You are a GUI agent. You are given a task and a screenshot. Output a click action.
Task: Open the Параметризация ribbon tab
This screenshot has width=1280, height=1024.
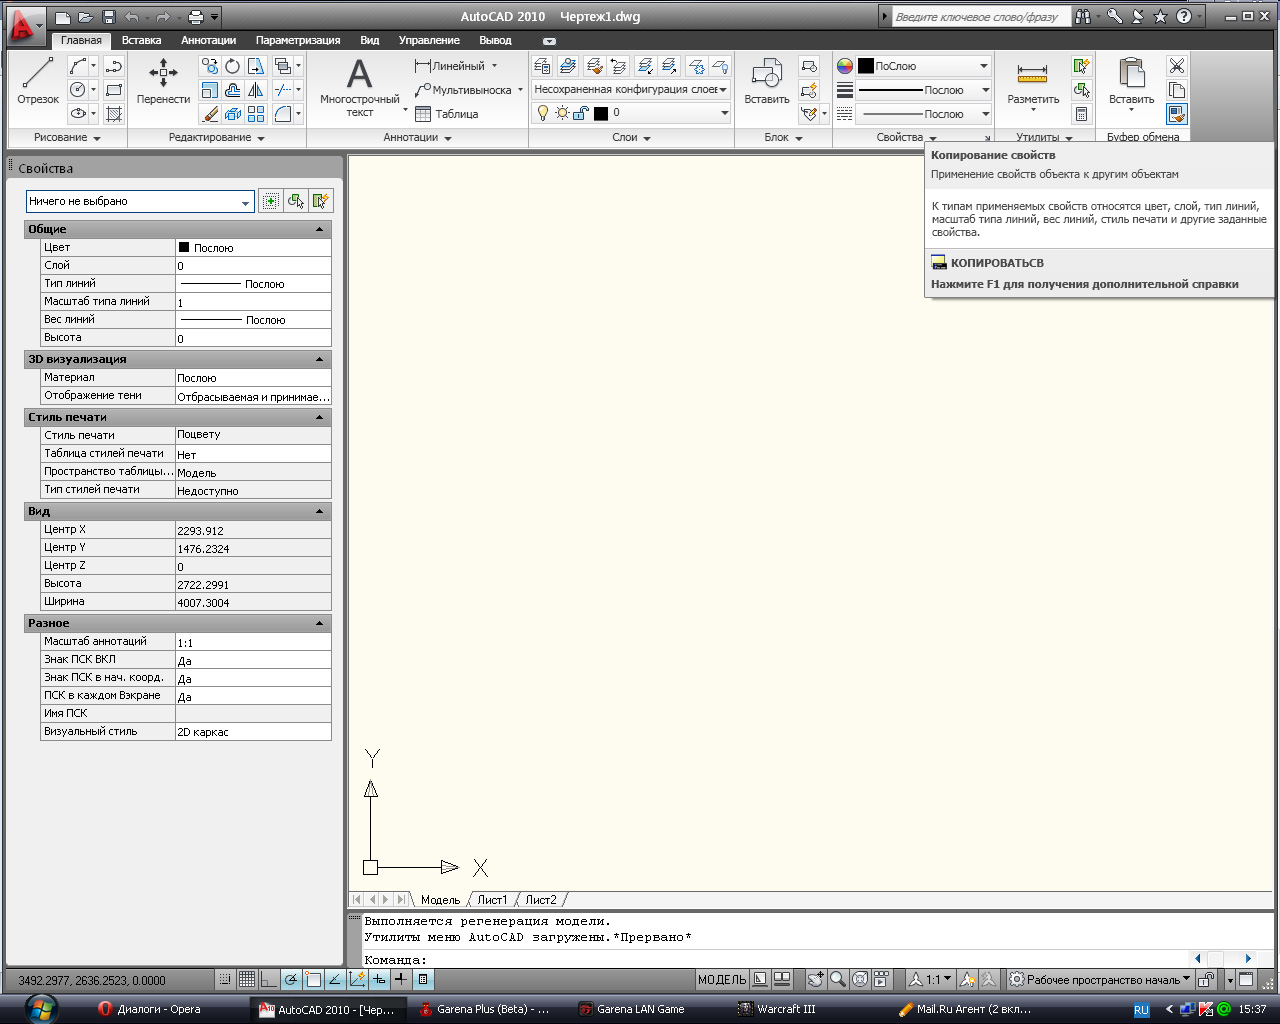298,40
